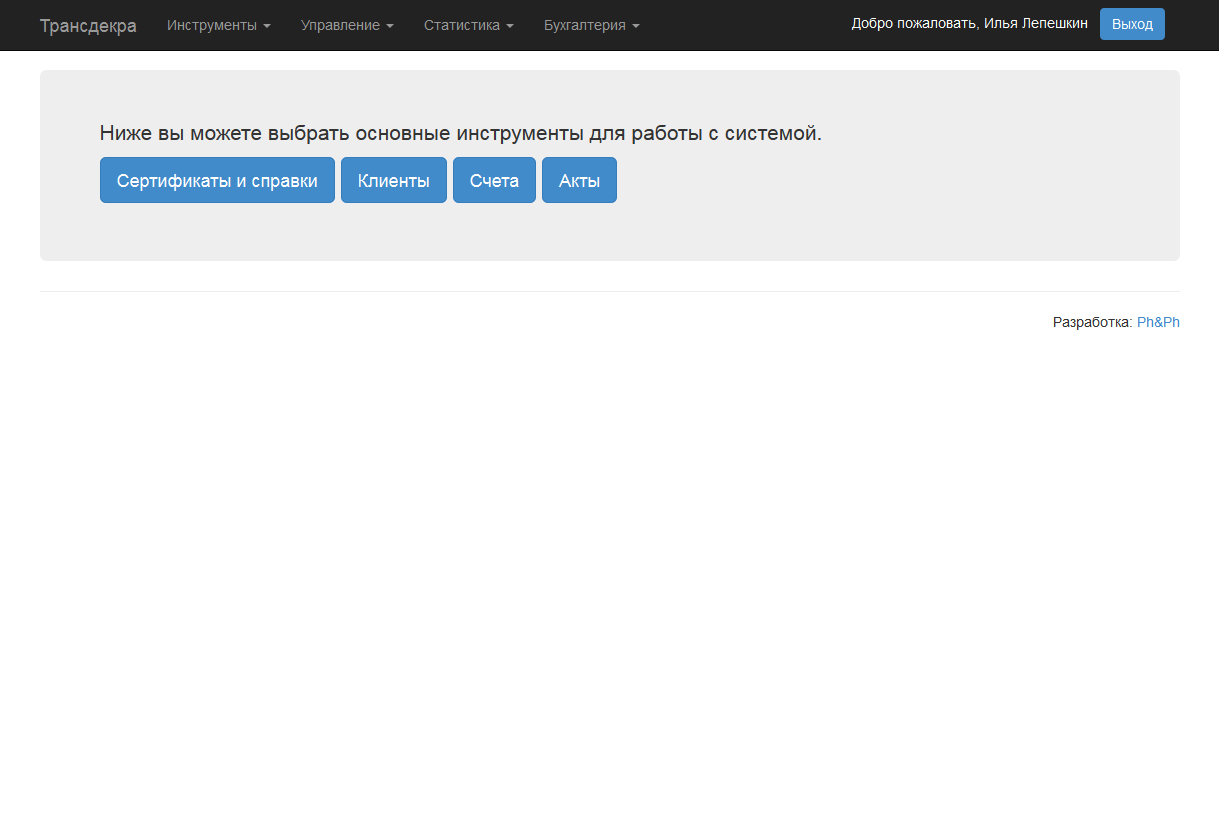Open the Счета section
This screenshot has height=828, width=1219.
tap(494, 180)
